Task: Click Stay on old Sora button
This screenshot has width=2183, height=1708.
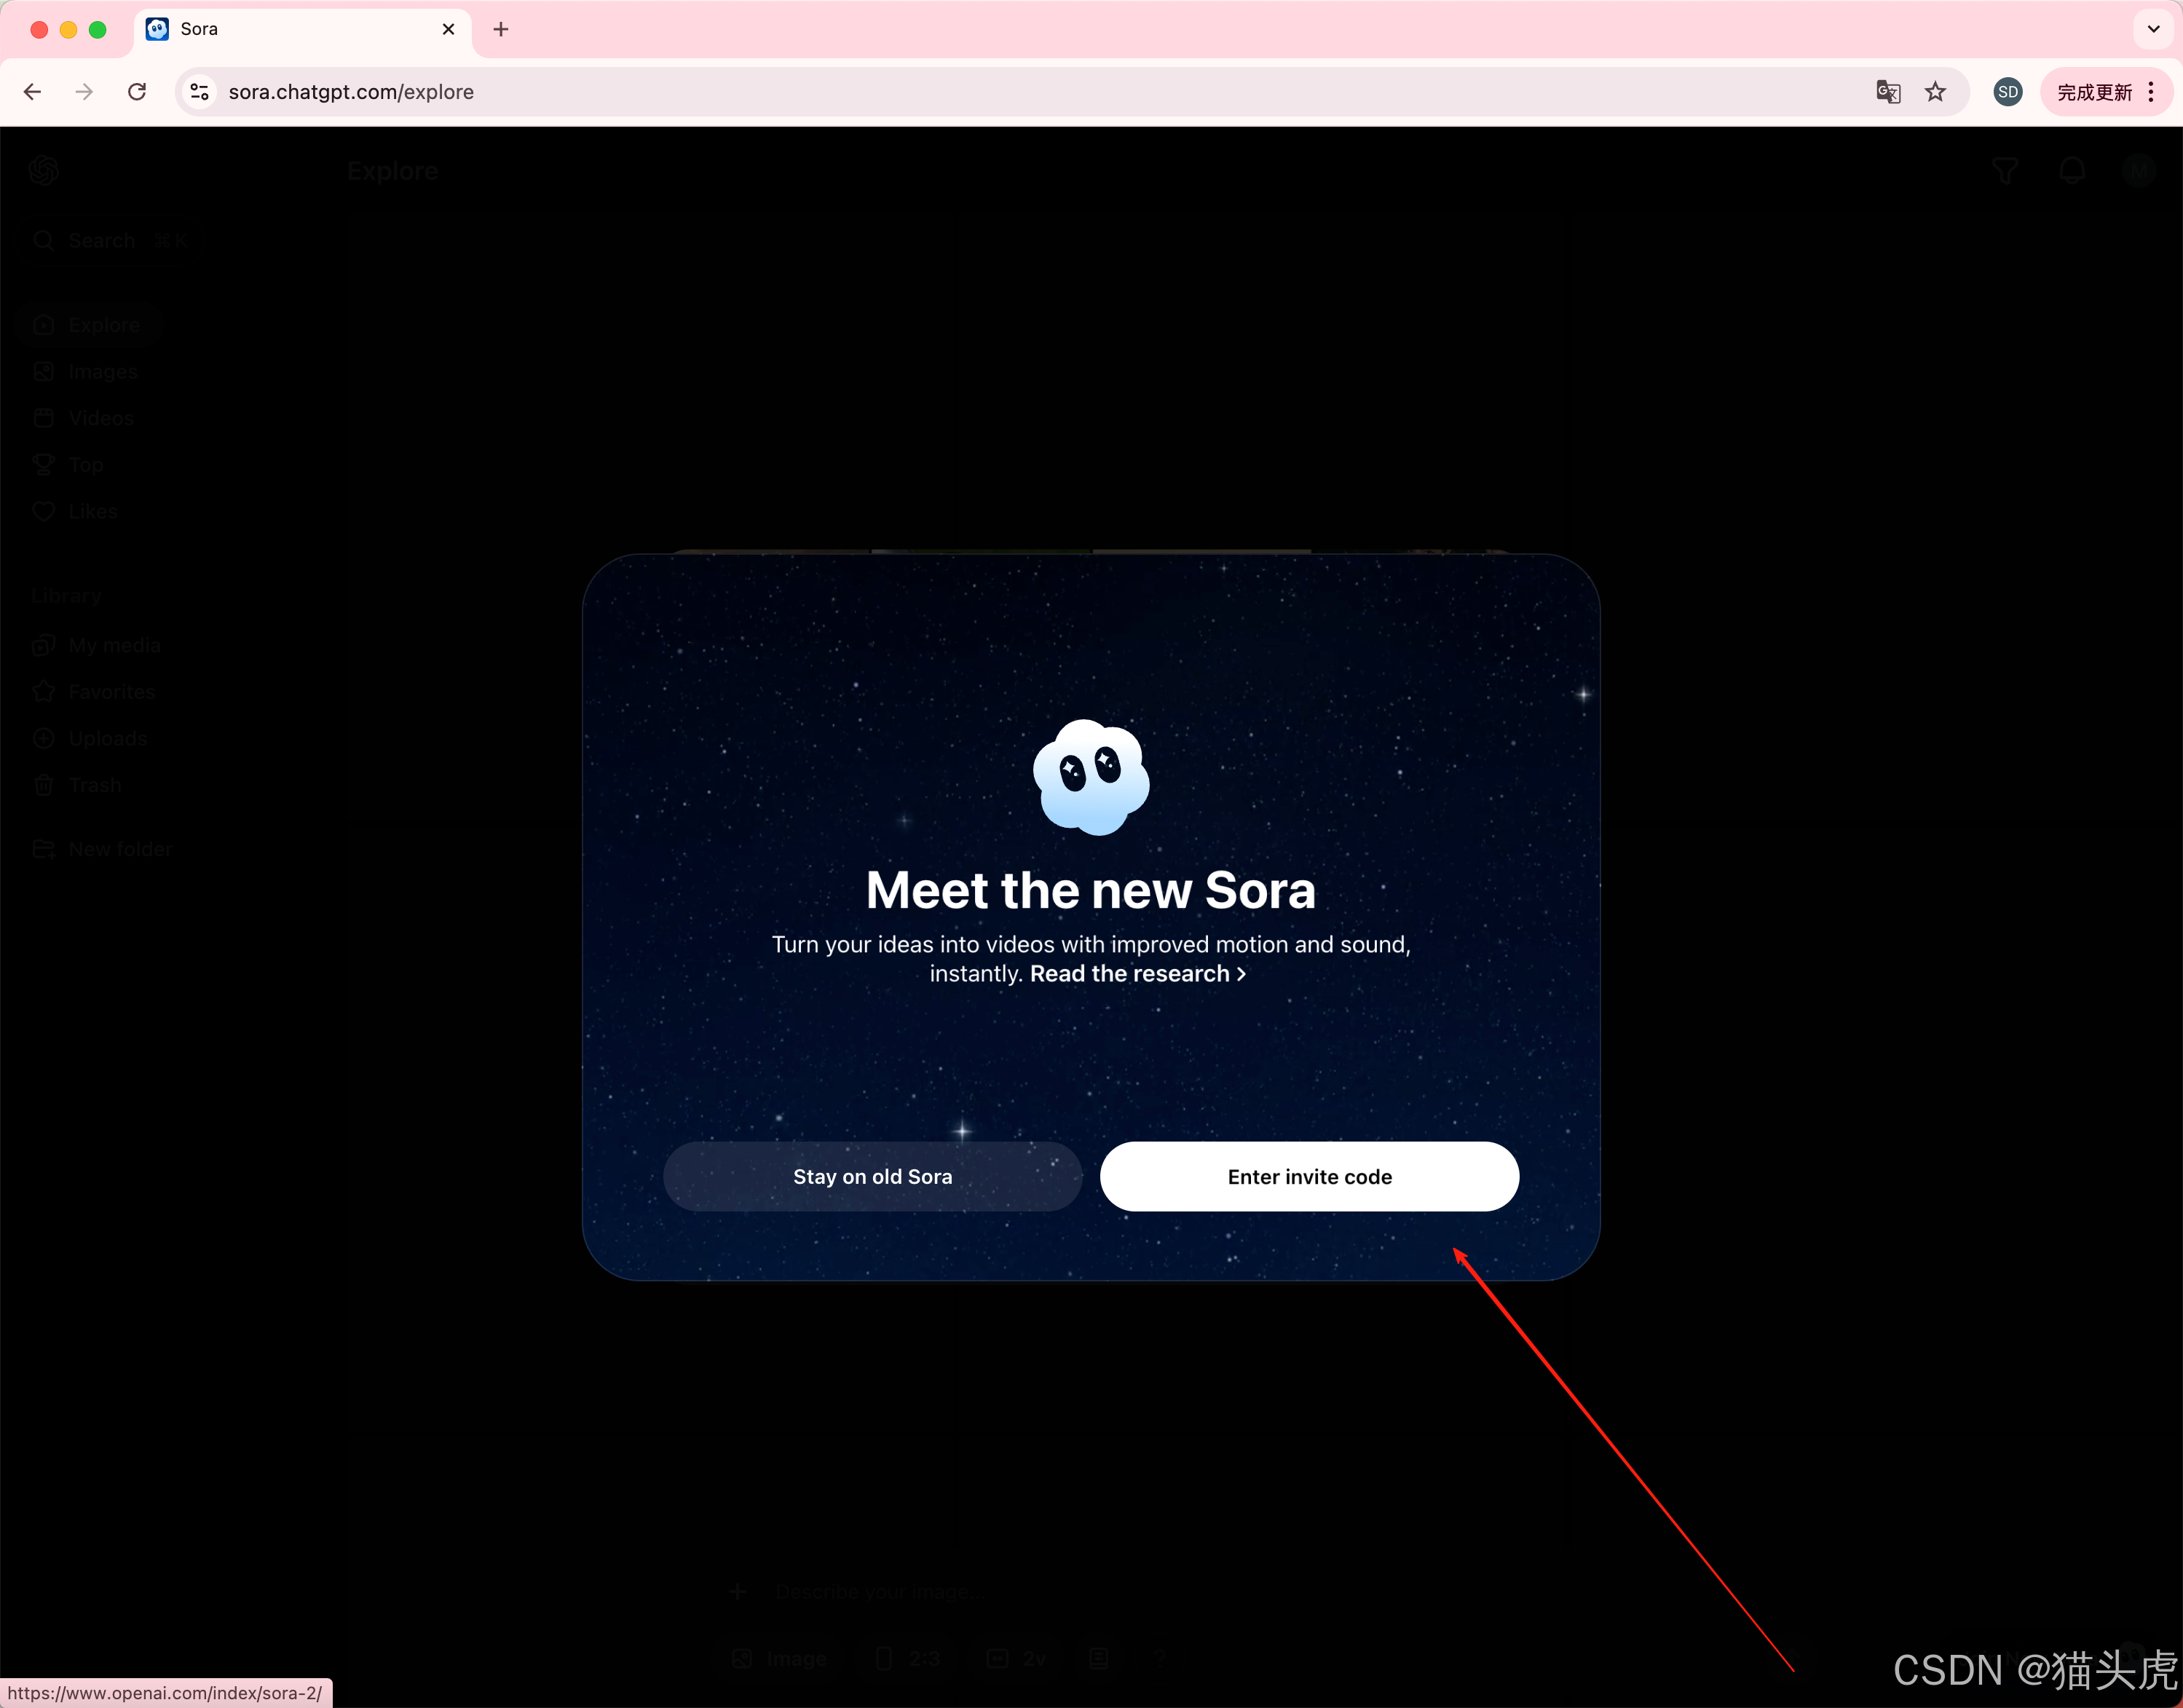Action: 872,1176
